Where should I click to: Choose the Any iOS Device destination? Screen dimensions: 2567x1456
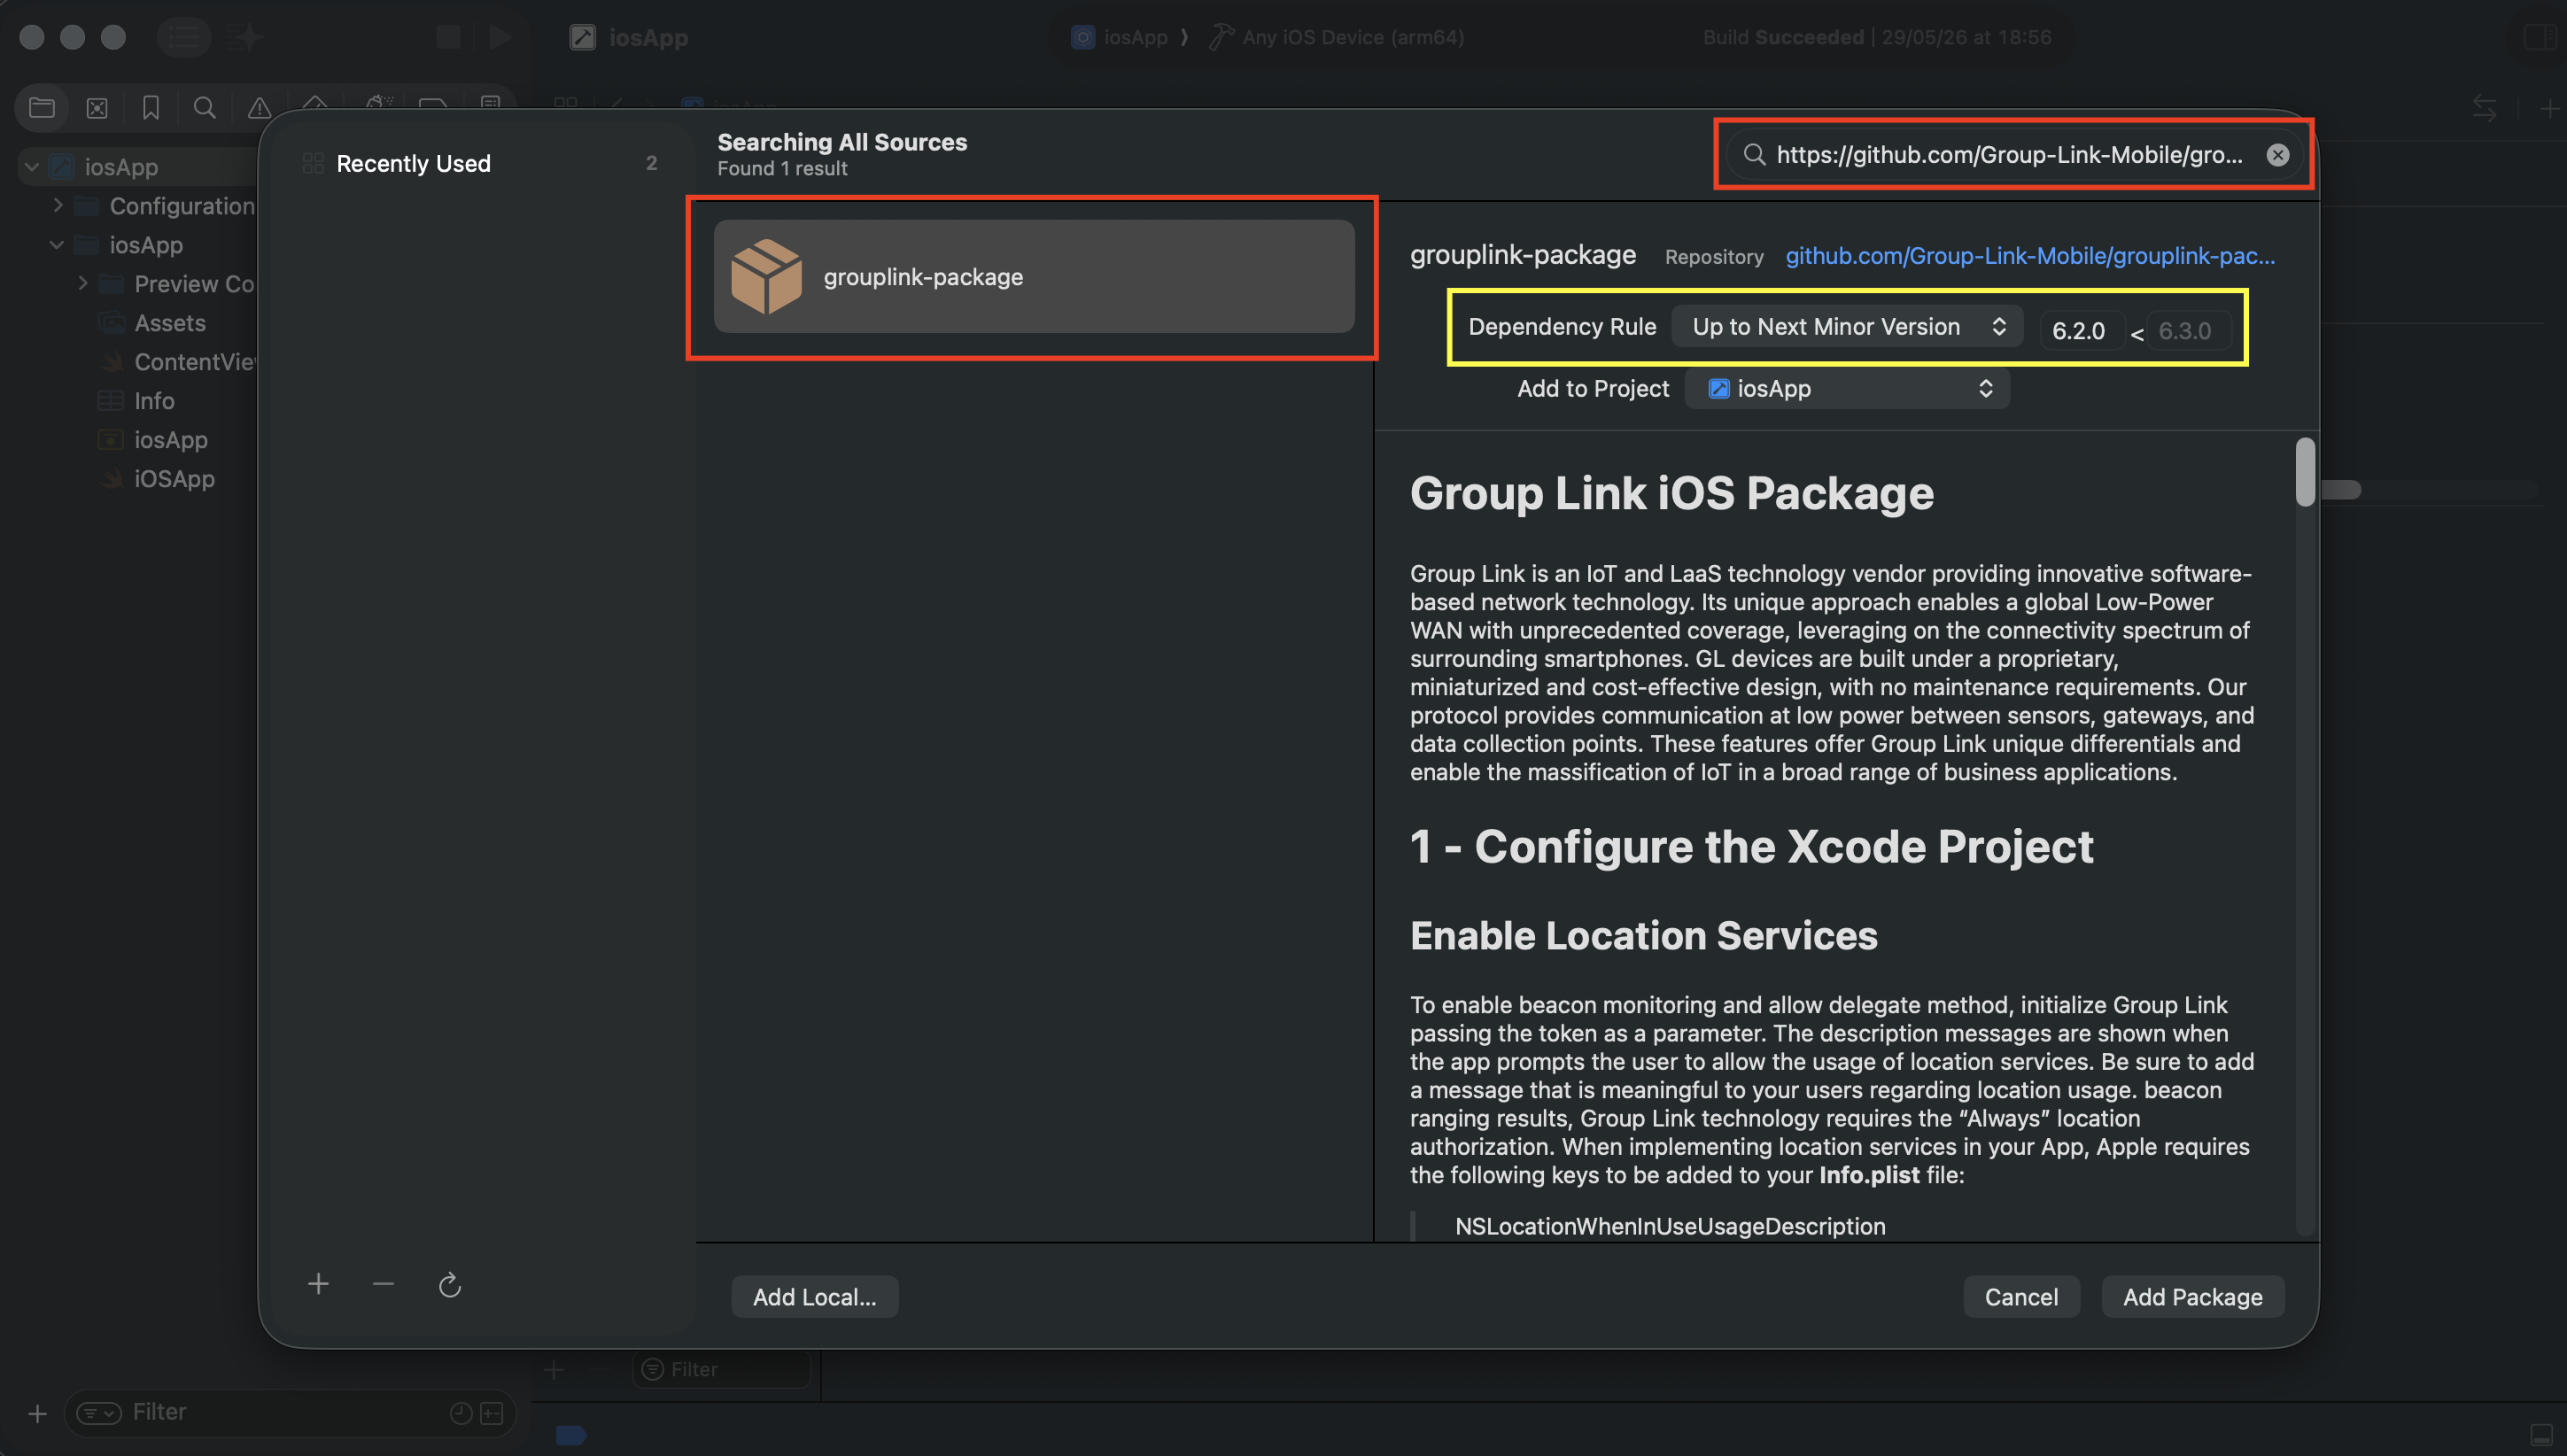[x=1337, y=37]
